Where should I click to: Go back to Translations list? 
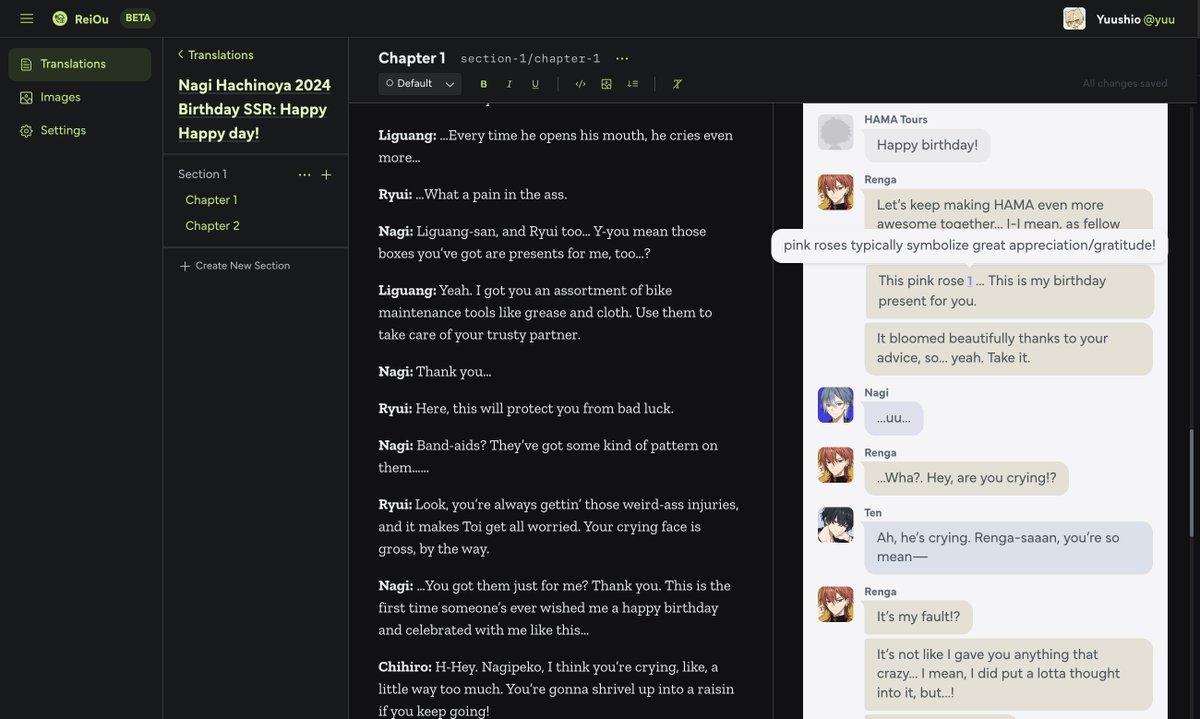pos(215,55)
